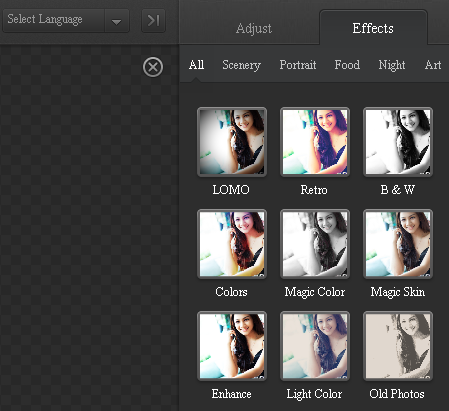The image size is (449, 411).
Task: Switch to the Adjust tab
Action: (x=254, y=29)
